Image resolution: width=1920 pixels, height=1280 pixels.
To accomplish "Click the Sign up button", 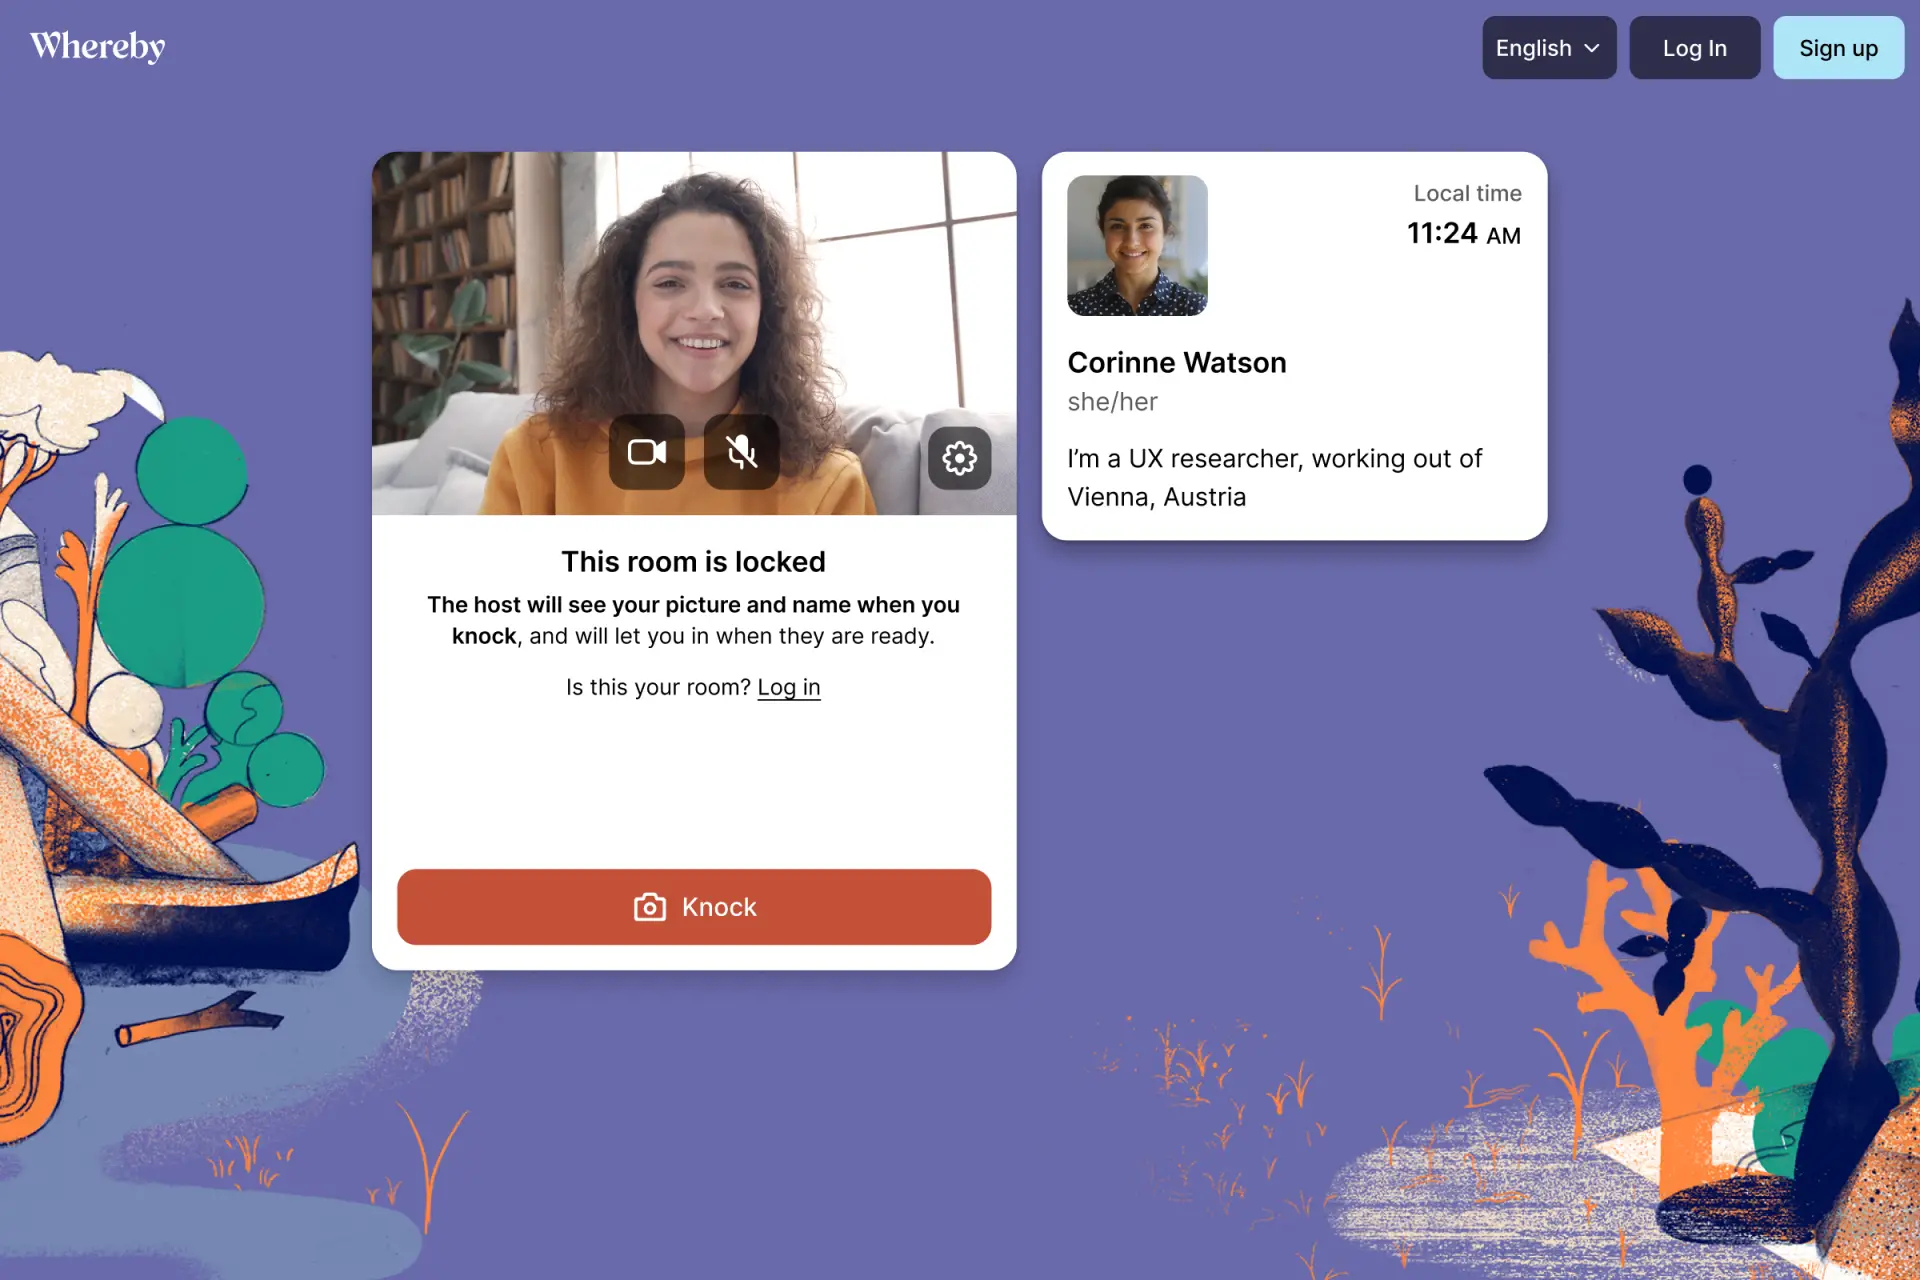I will 1838,48.
